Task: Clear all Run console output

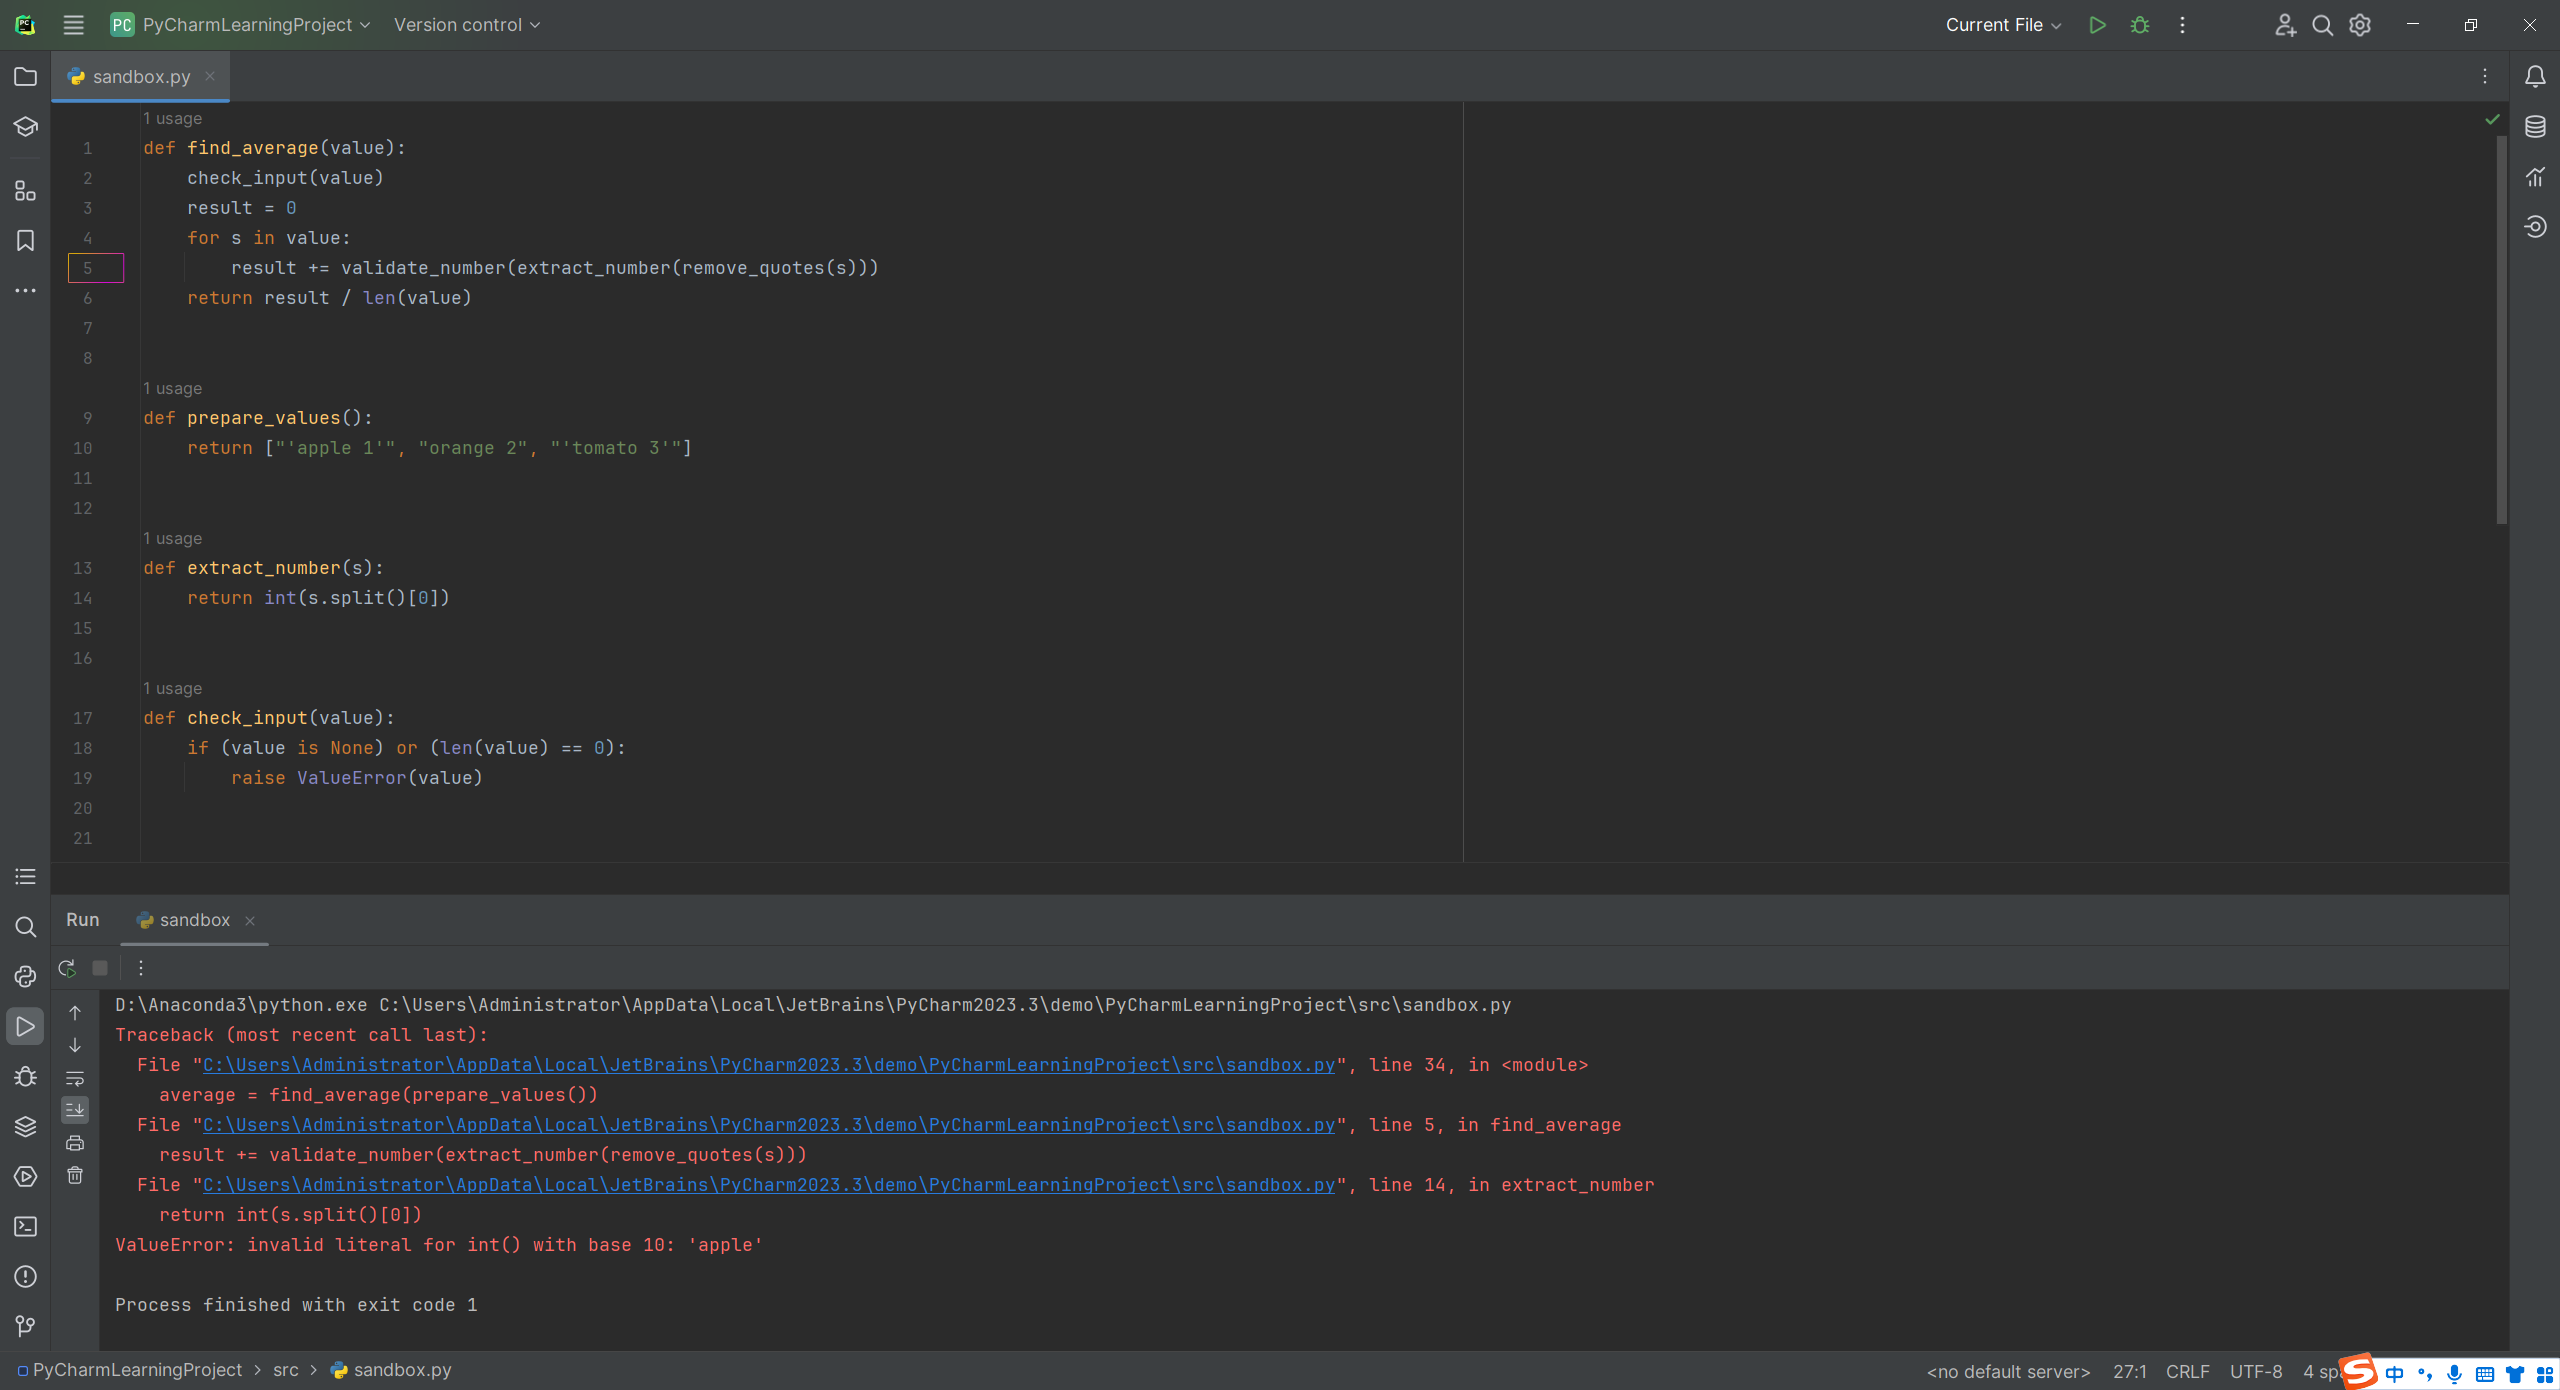Action: coord(75,1176)
